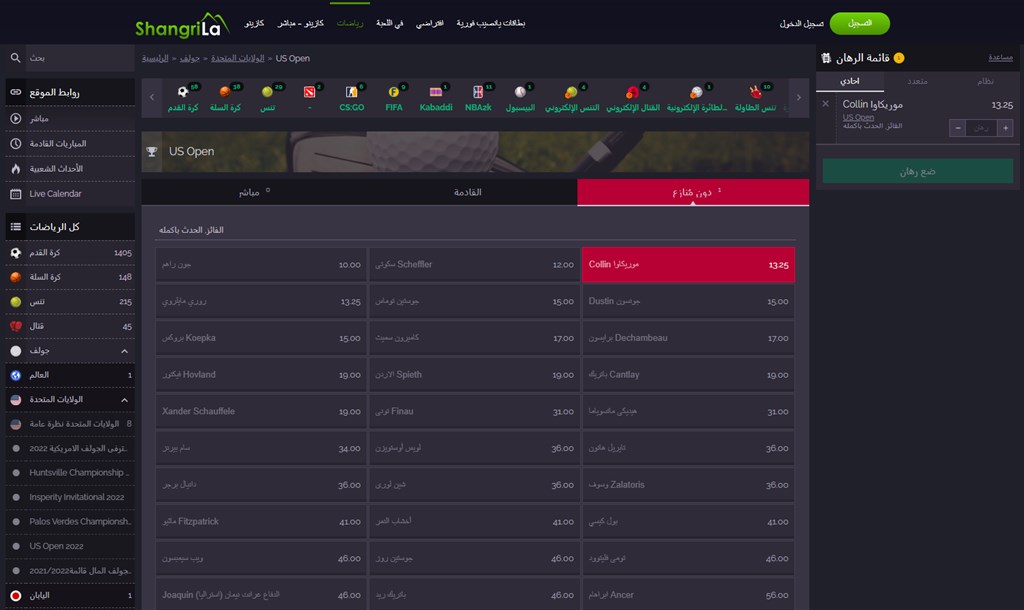Screen dimensions: 1024x610
Task: Click the search input box
Action: tap(80, 58)
